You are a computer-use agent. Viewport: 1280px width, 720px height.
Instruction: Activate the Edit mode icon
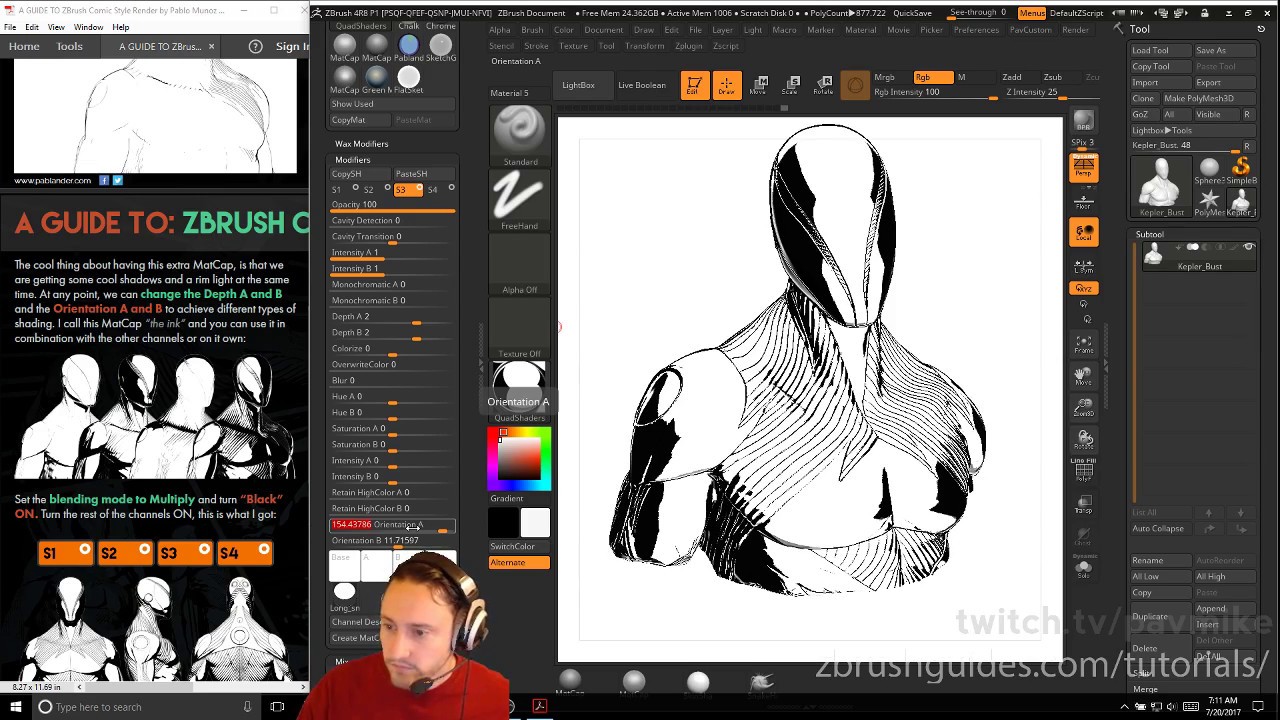pos(694,86)
